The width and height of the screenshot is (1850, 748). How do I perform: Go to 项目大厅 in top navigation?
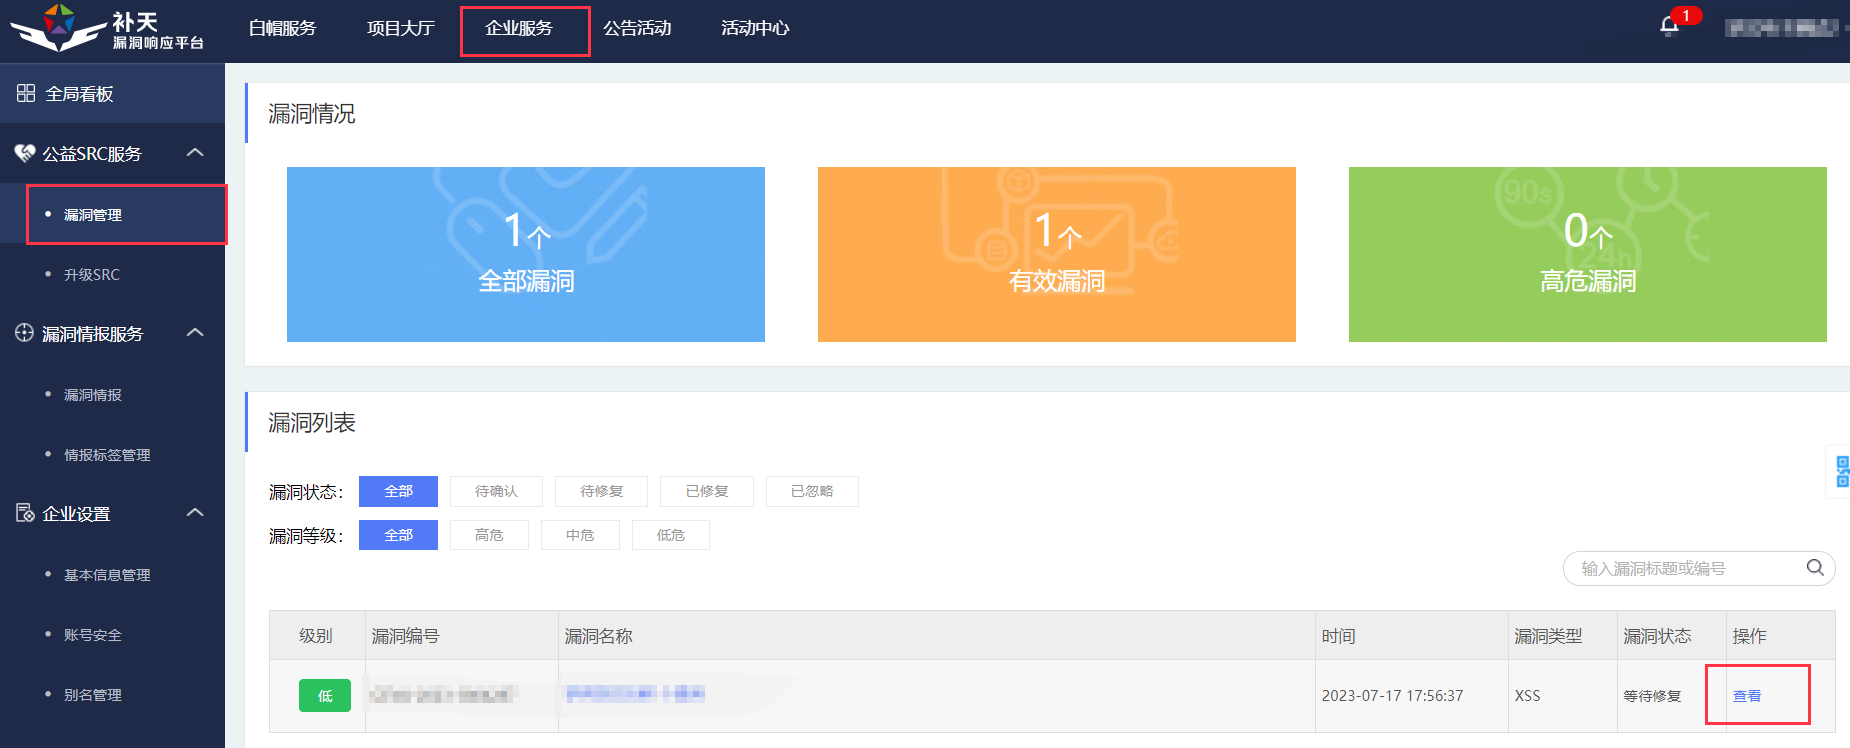tap(400, 29)
